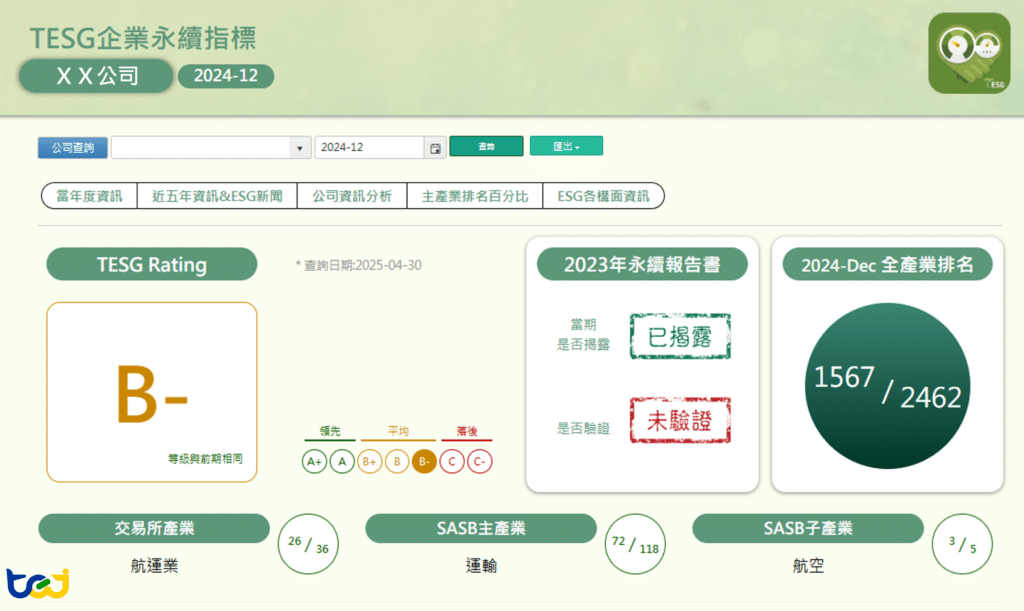Open the company selection dropdown
This screenshot has height=611, width=1024.
point(297,146)
